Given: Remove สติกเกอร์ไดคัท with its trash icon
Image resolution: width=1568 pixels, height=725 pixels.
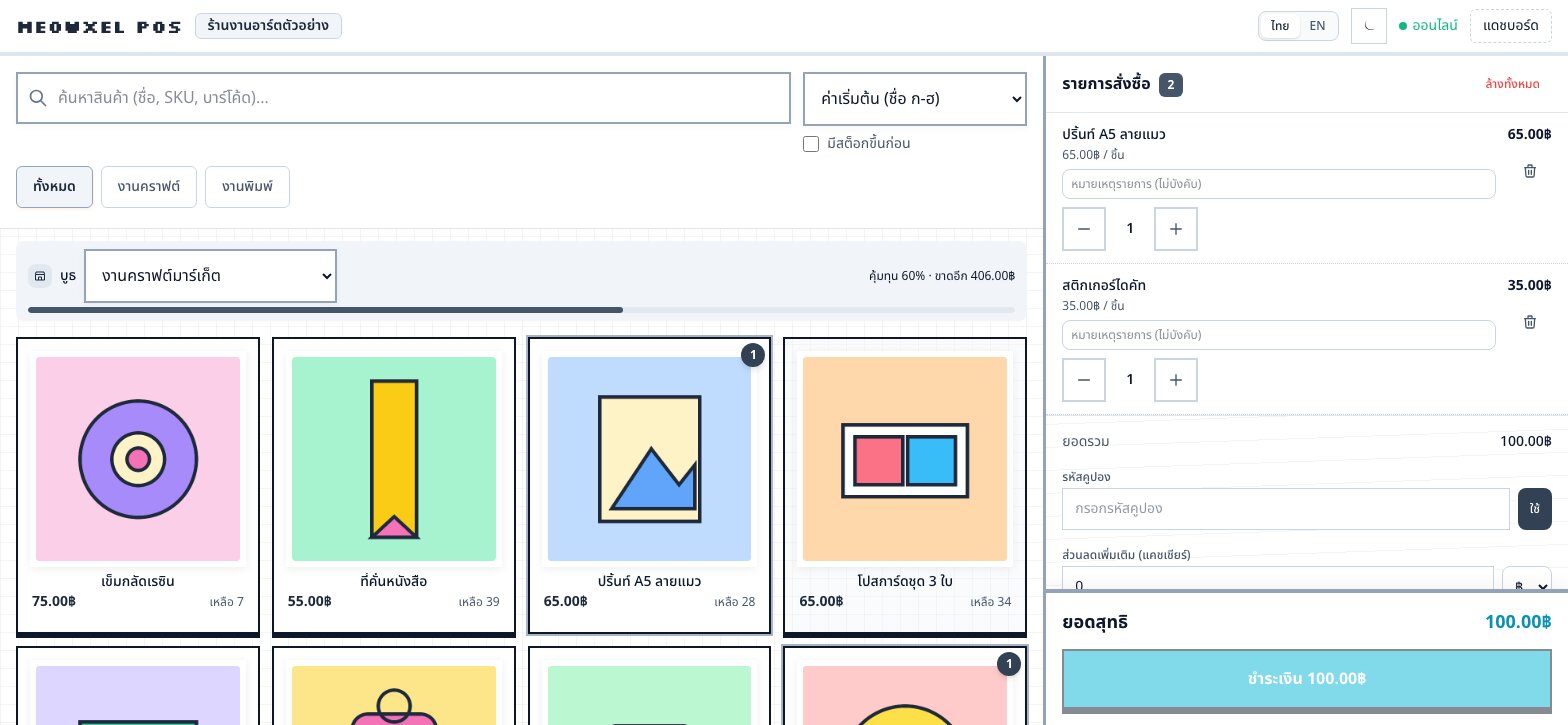Looking at the screenshot, I should [x=1529, y=322].
